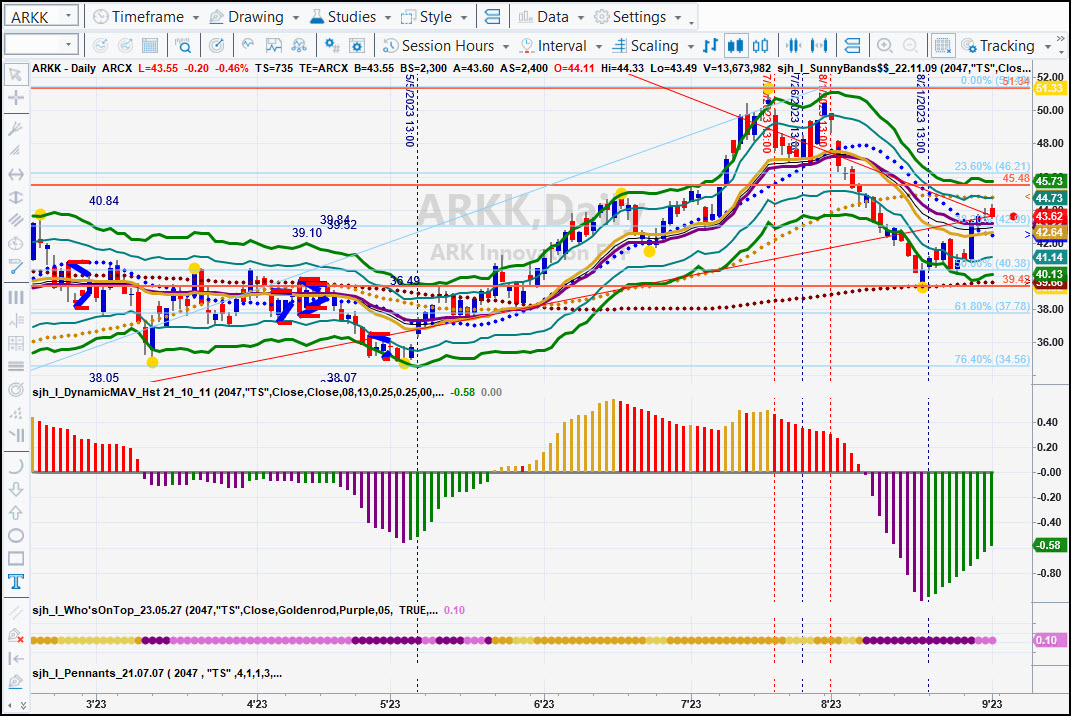Viewport: 1071px width, 716px height.
Task: Open the Data menu
Action: pyautogui.click(x=544, y=17)
